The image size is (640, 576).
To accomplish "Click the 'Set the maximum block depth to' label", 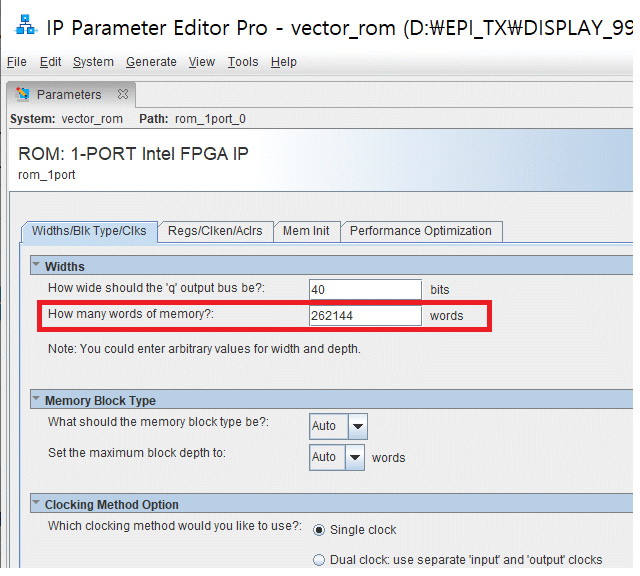I will coord(137,453).
